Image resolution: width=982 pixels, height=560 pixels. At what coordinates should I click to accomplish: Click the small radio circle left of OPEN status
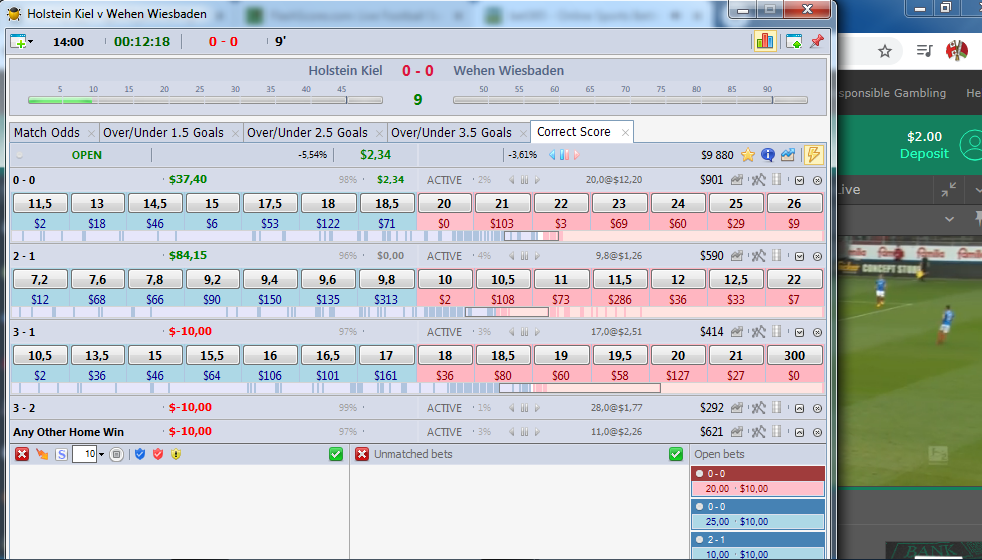point(19,155)
